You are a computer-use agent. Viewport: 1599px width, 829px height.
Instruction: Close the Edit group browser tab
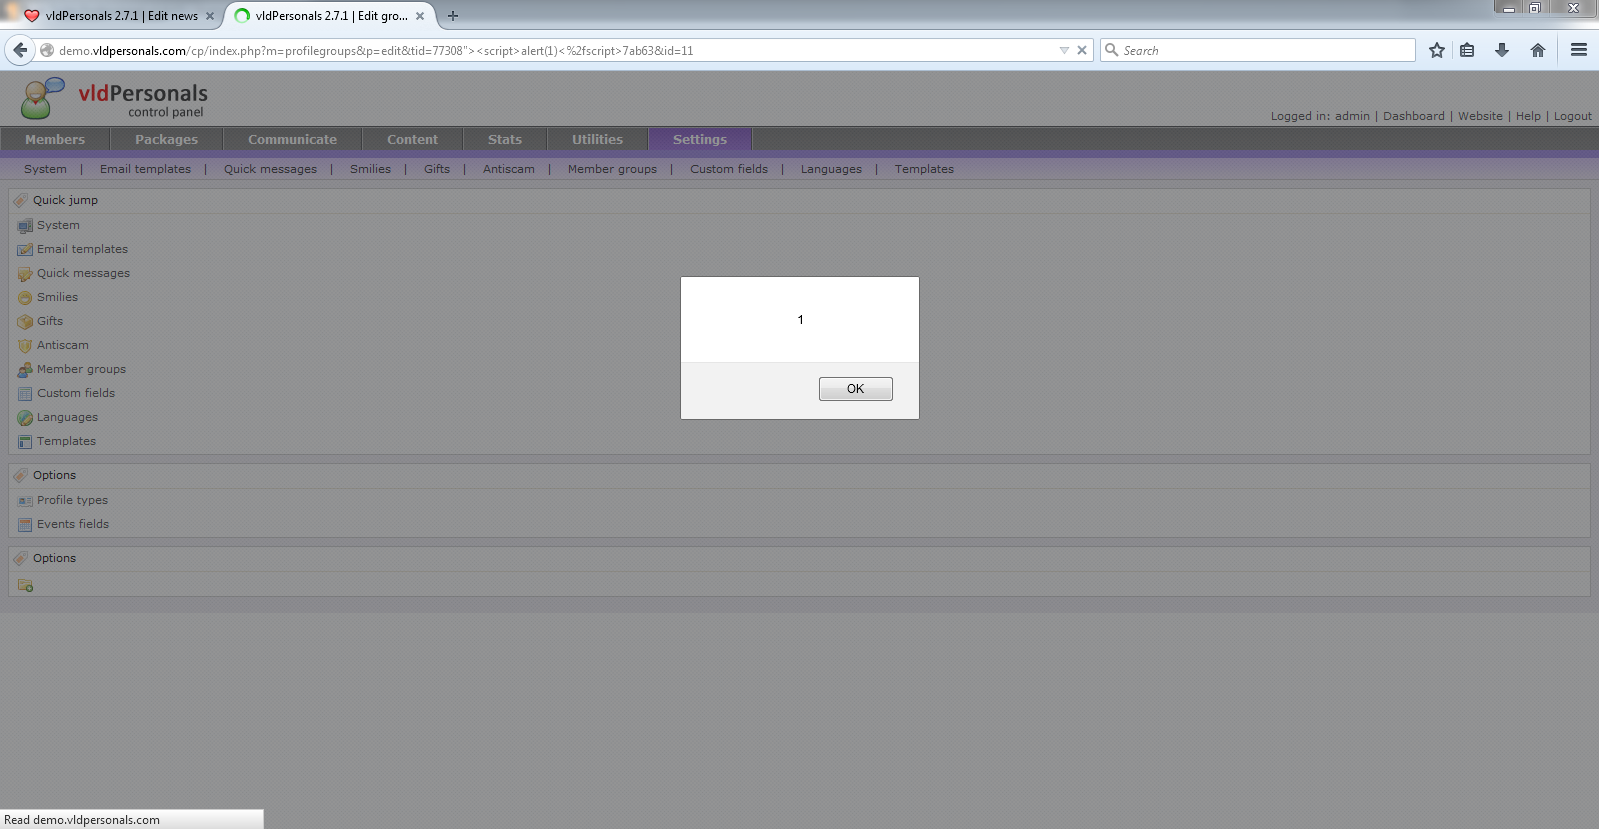[x=420, y=16]
